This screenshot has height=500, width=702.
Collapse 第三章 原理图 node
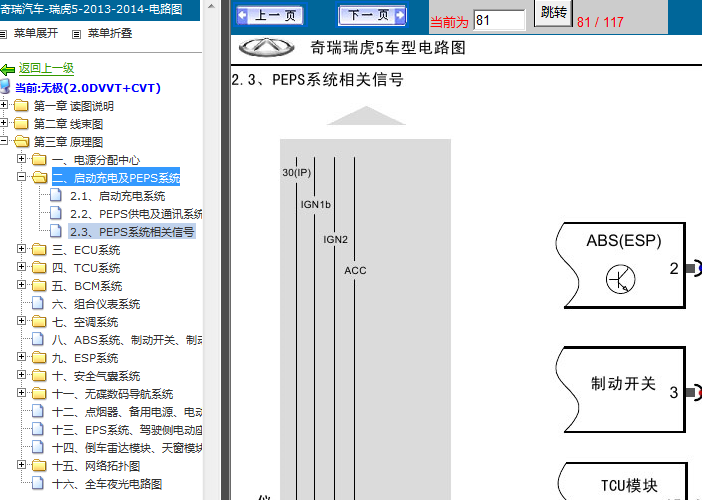point(4,141)
